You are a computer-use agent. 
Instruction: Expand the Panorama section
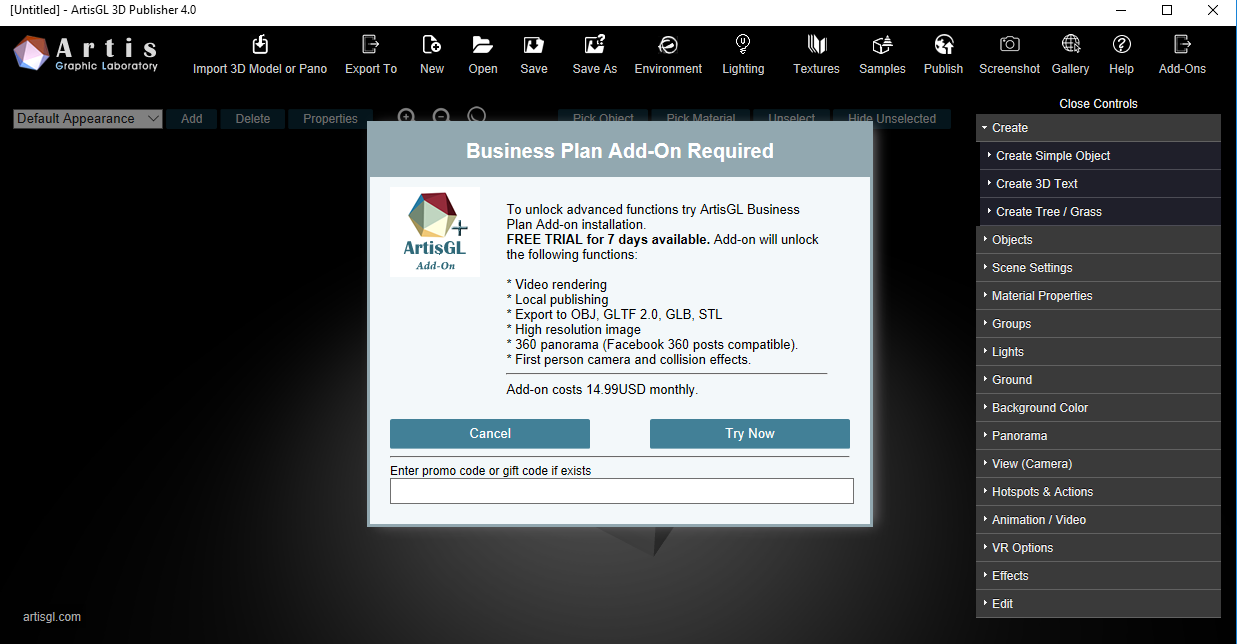(x=1099, y=436)
